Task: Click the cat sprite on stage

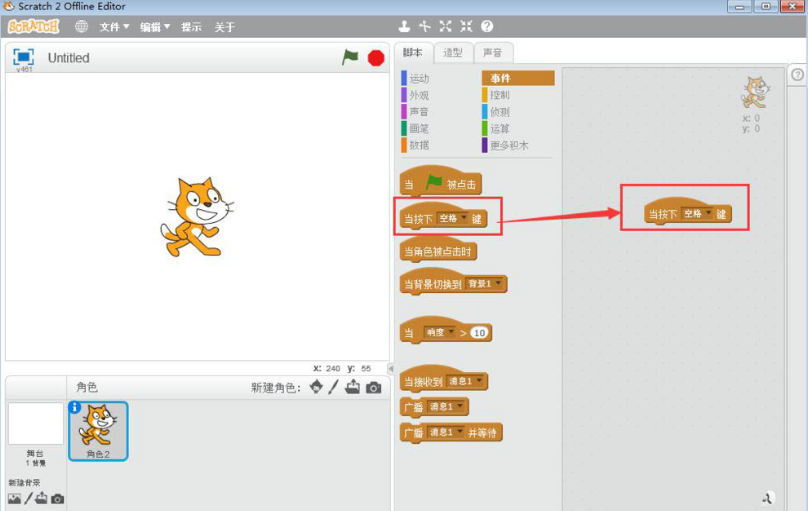Action: (x=196, y=217)
